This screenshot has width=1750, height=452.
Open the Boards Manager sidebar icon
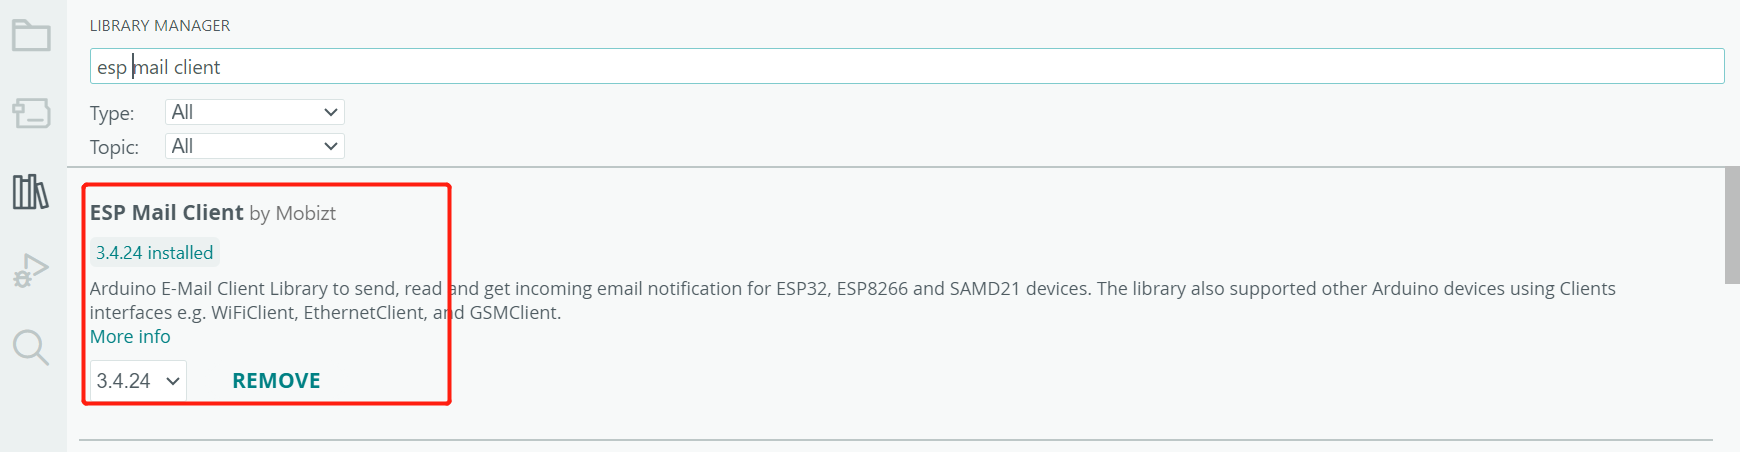coord(31,112)
